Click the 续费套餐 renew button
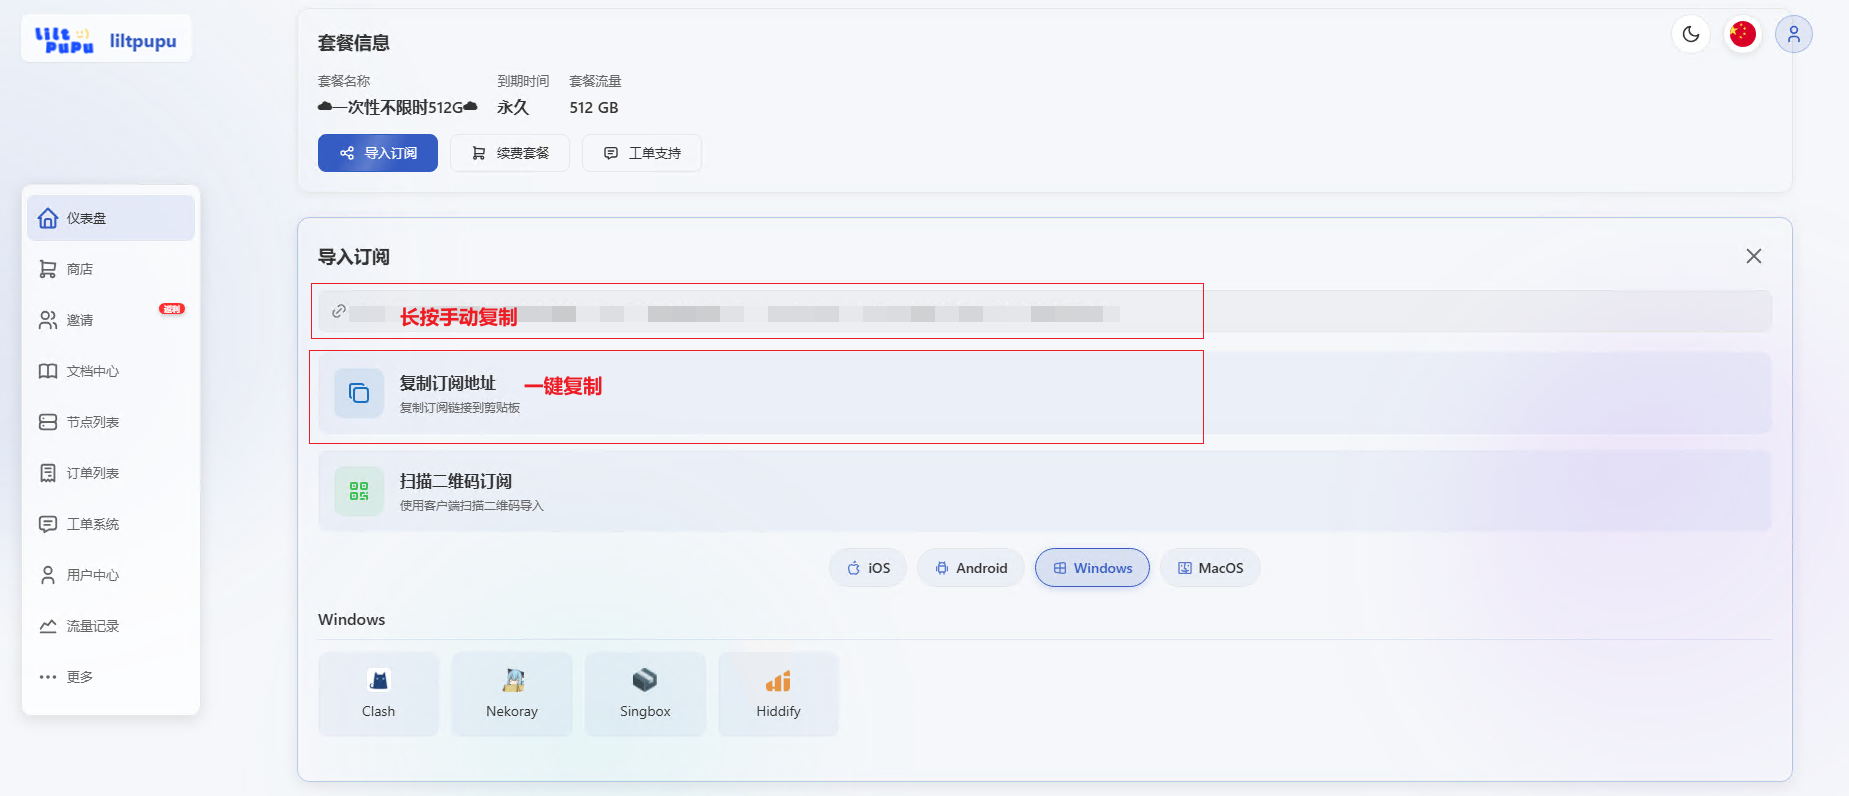Screen dimensions: 1849x796 click(510, 153)
